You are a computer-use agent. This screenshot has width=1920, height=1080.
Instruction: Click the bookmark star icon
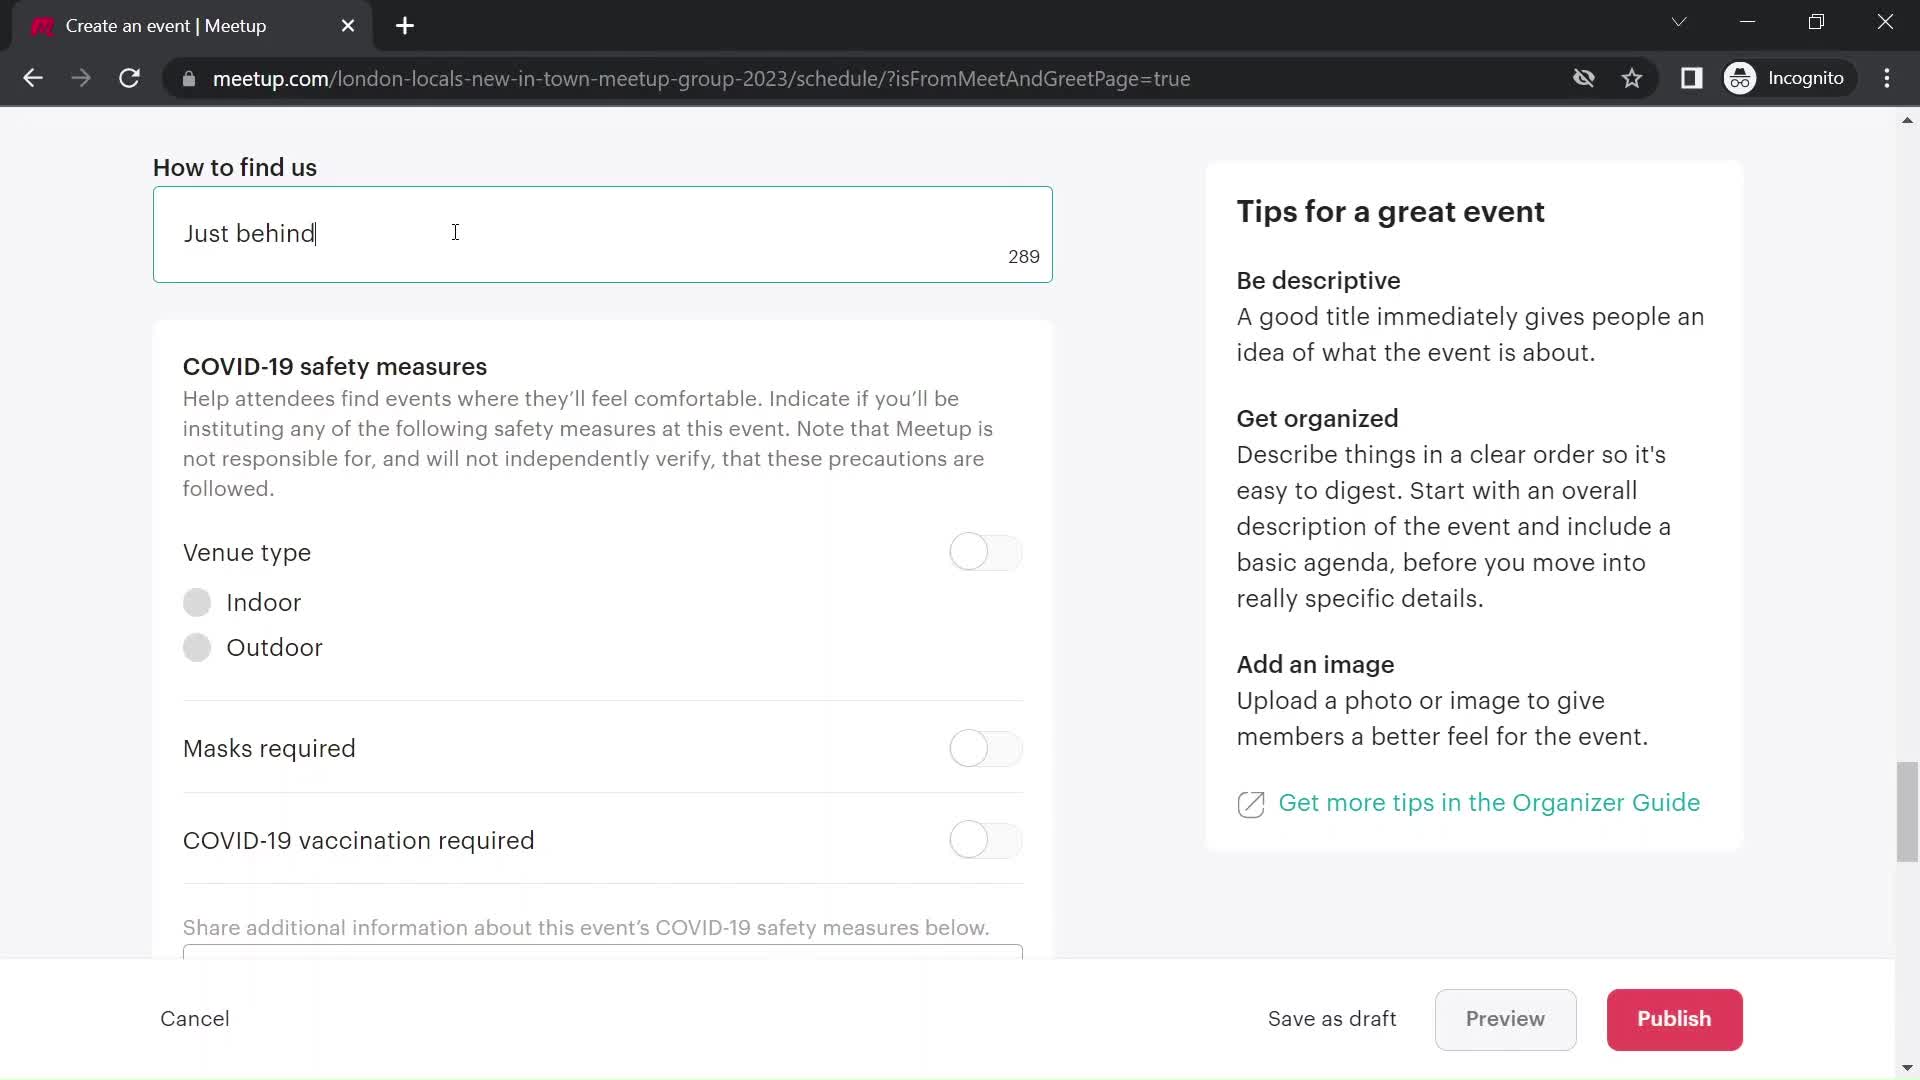click(1633, 79)
